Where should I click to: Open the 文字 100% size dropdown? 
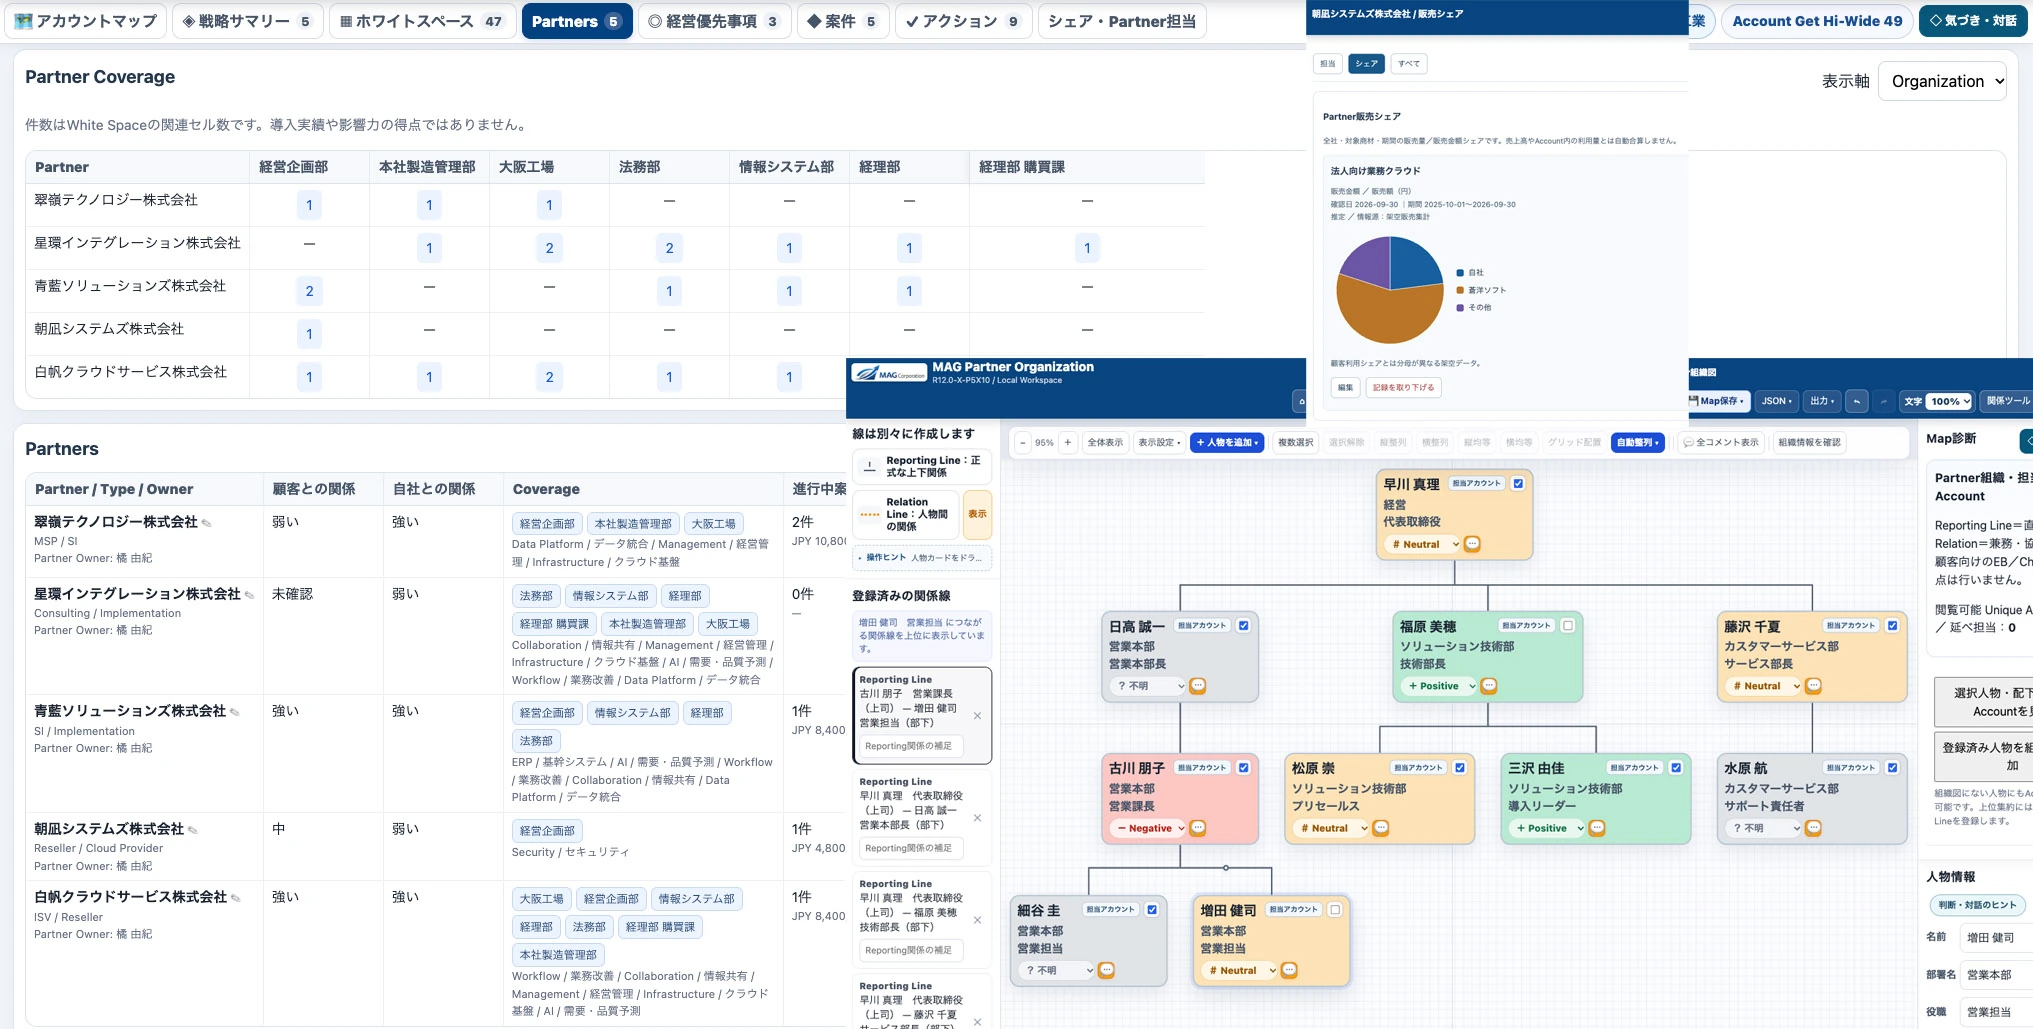tap(1950, 401)
